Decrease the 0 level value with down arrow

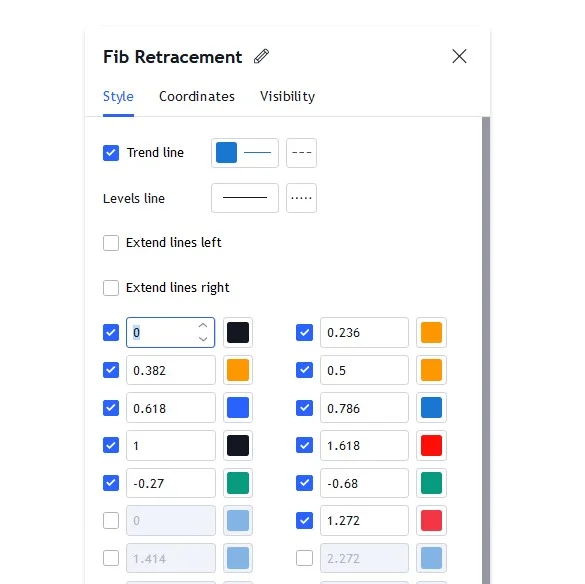tap(203, 339)
